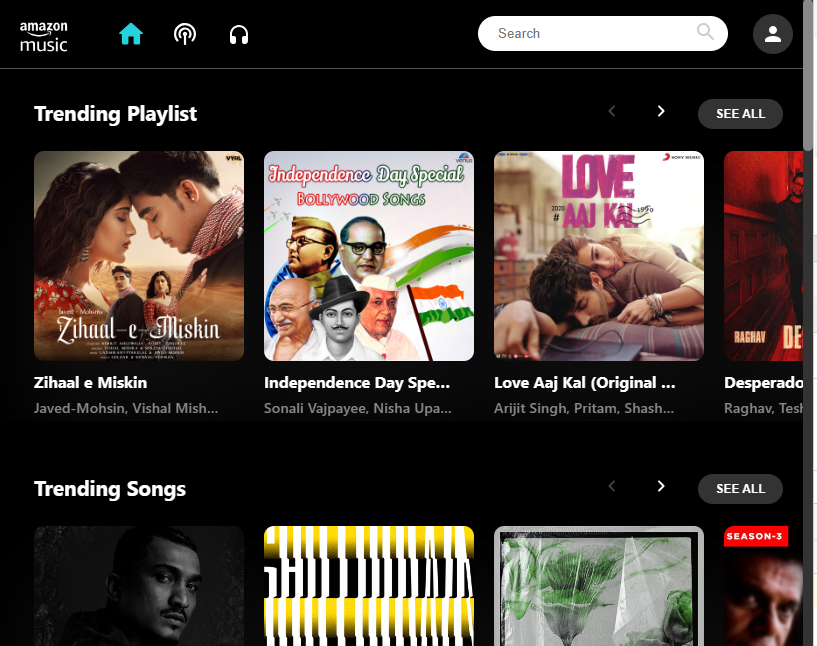Show next Trending Songs items
Image resolution: width=817 pixels, height=646 pixels.
[661, 486]
